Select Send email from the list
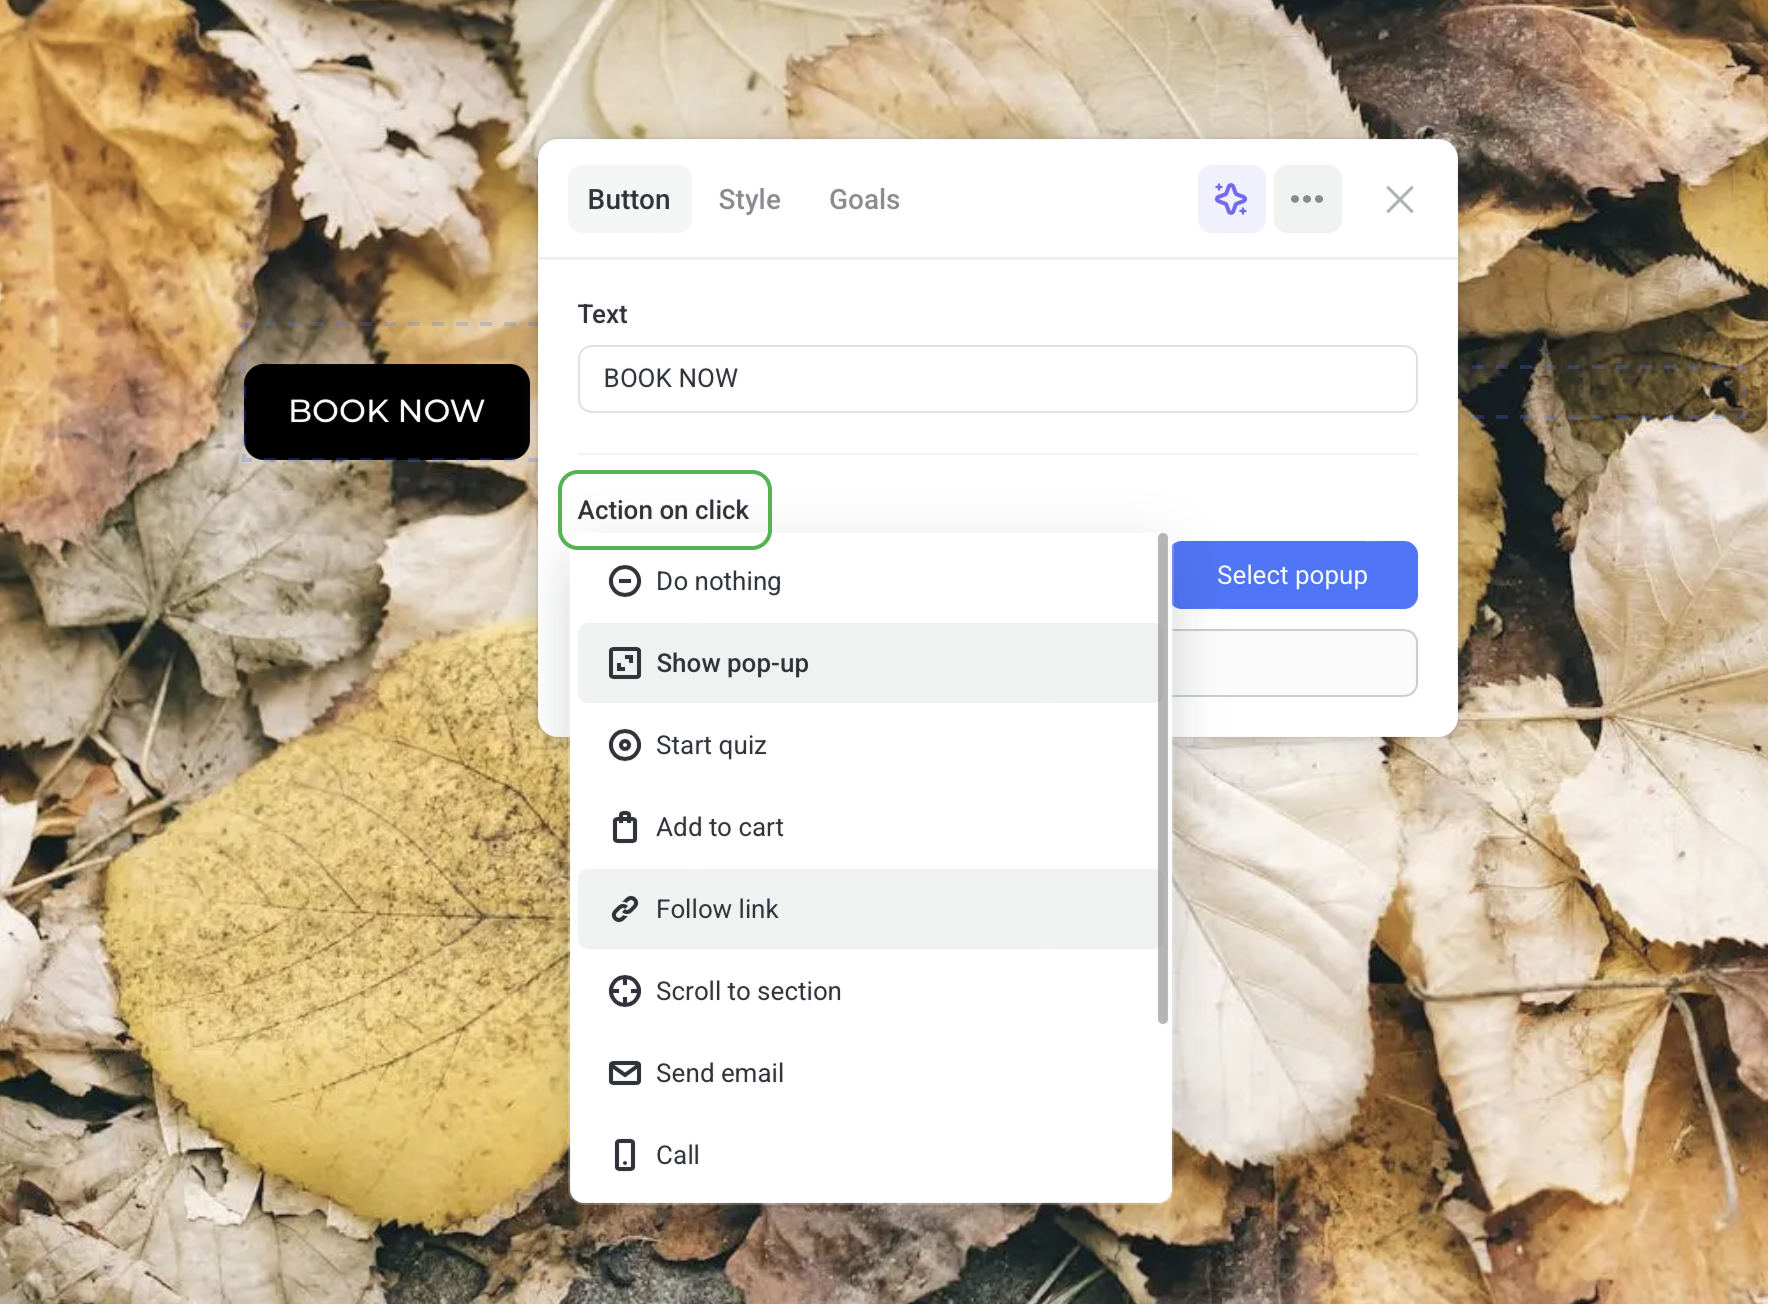This screenshot has height=1304, width=1768. [719, 1073]
